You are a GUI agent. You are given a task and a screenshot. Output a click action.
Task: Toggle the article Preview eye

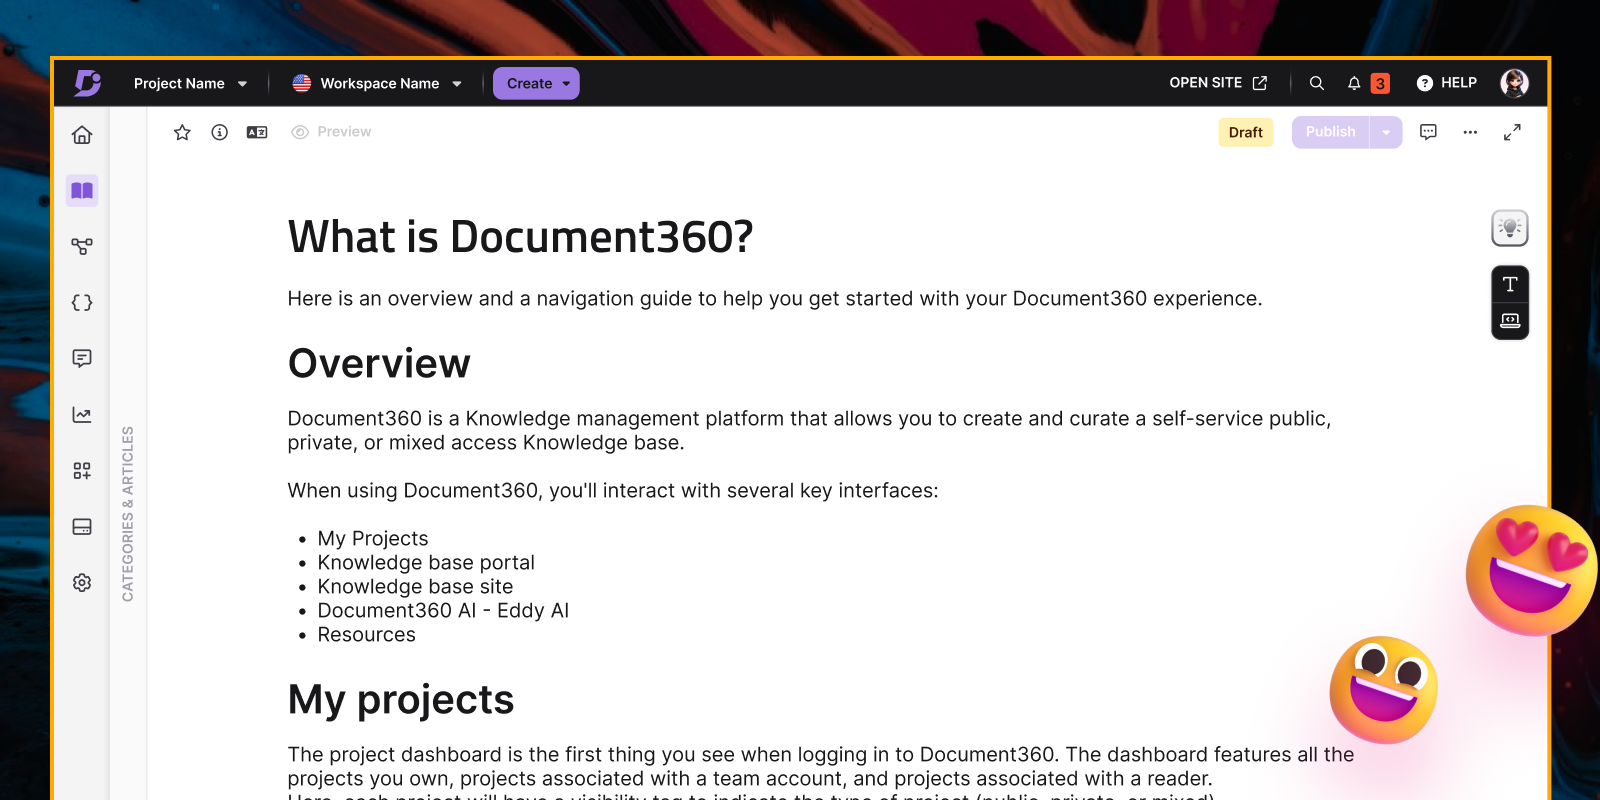pyautogui.click(x=331, y=132)
